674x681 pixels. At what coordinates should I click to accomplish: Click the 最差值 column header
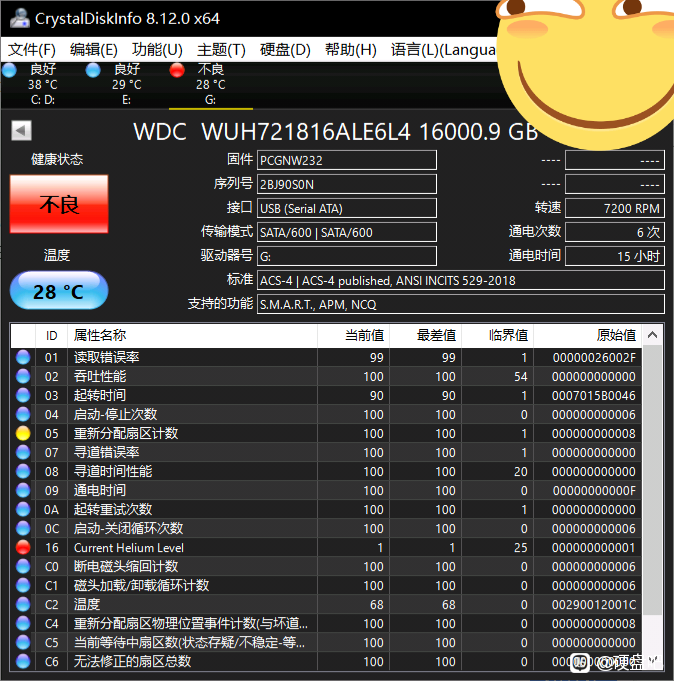(426, 335)
